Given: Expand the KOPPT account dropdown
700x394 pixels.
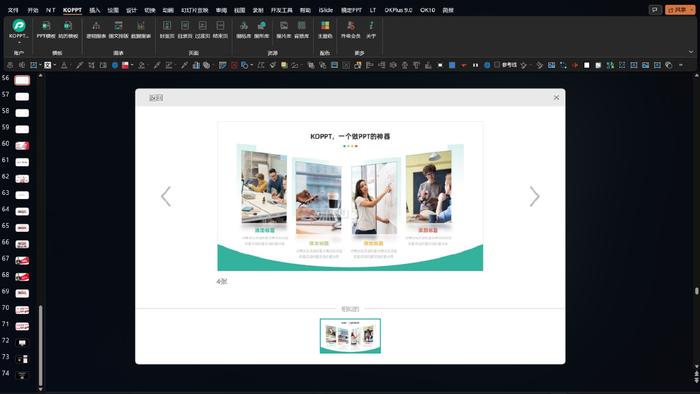Looking at the screenshot, I should coord(19,42).
